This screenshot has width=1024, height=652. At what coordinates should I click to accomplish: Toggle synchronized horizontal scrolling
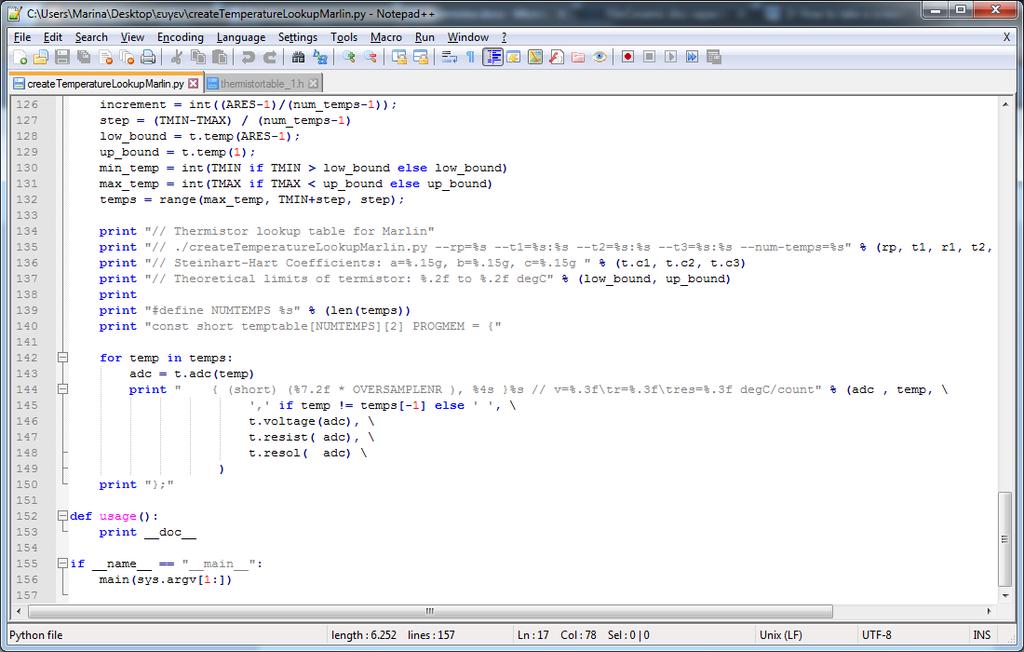point(421,57)
